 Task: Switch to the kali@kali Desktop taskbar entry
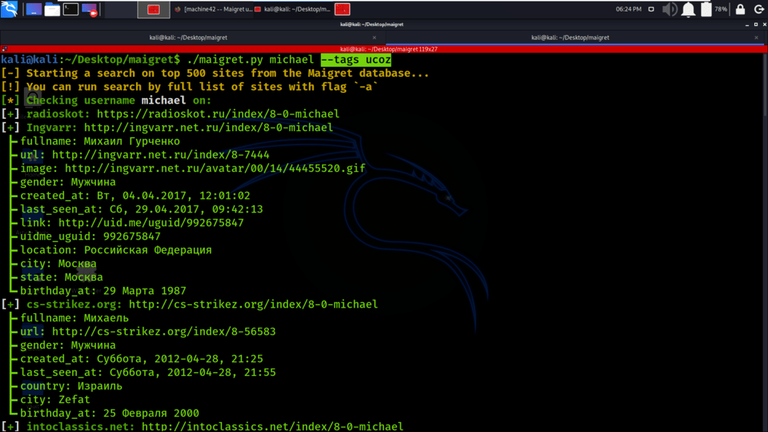292,9
